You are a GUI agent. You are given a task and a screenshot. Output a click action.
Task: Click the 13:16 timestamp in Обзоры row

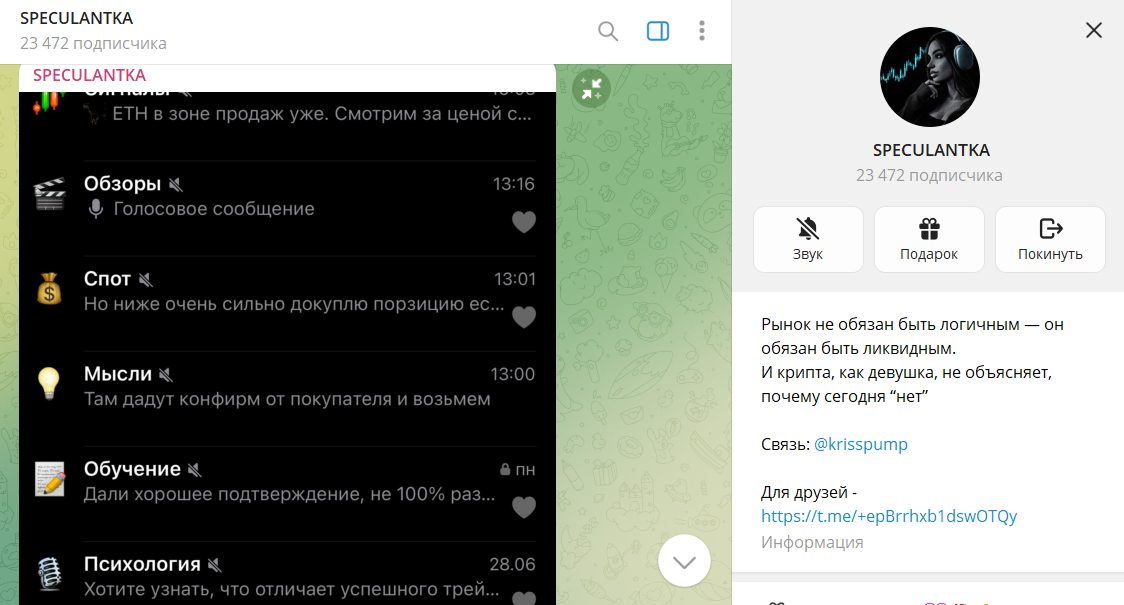pos(514,184)
